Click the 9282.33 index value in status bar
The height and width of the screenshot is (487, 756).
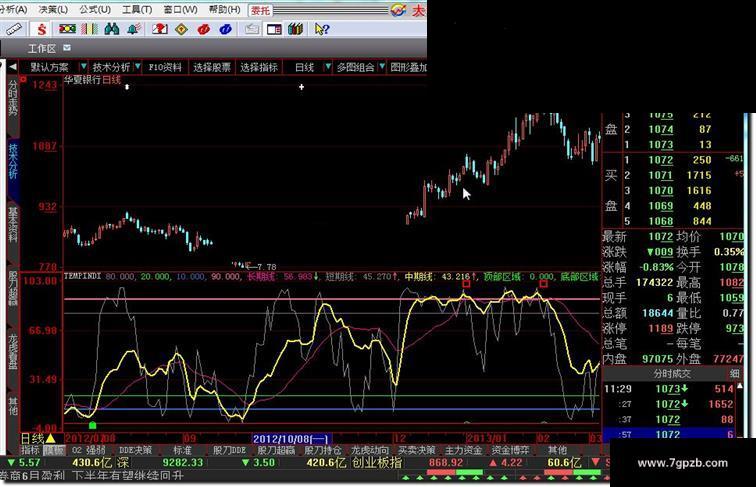(183, 463)
